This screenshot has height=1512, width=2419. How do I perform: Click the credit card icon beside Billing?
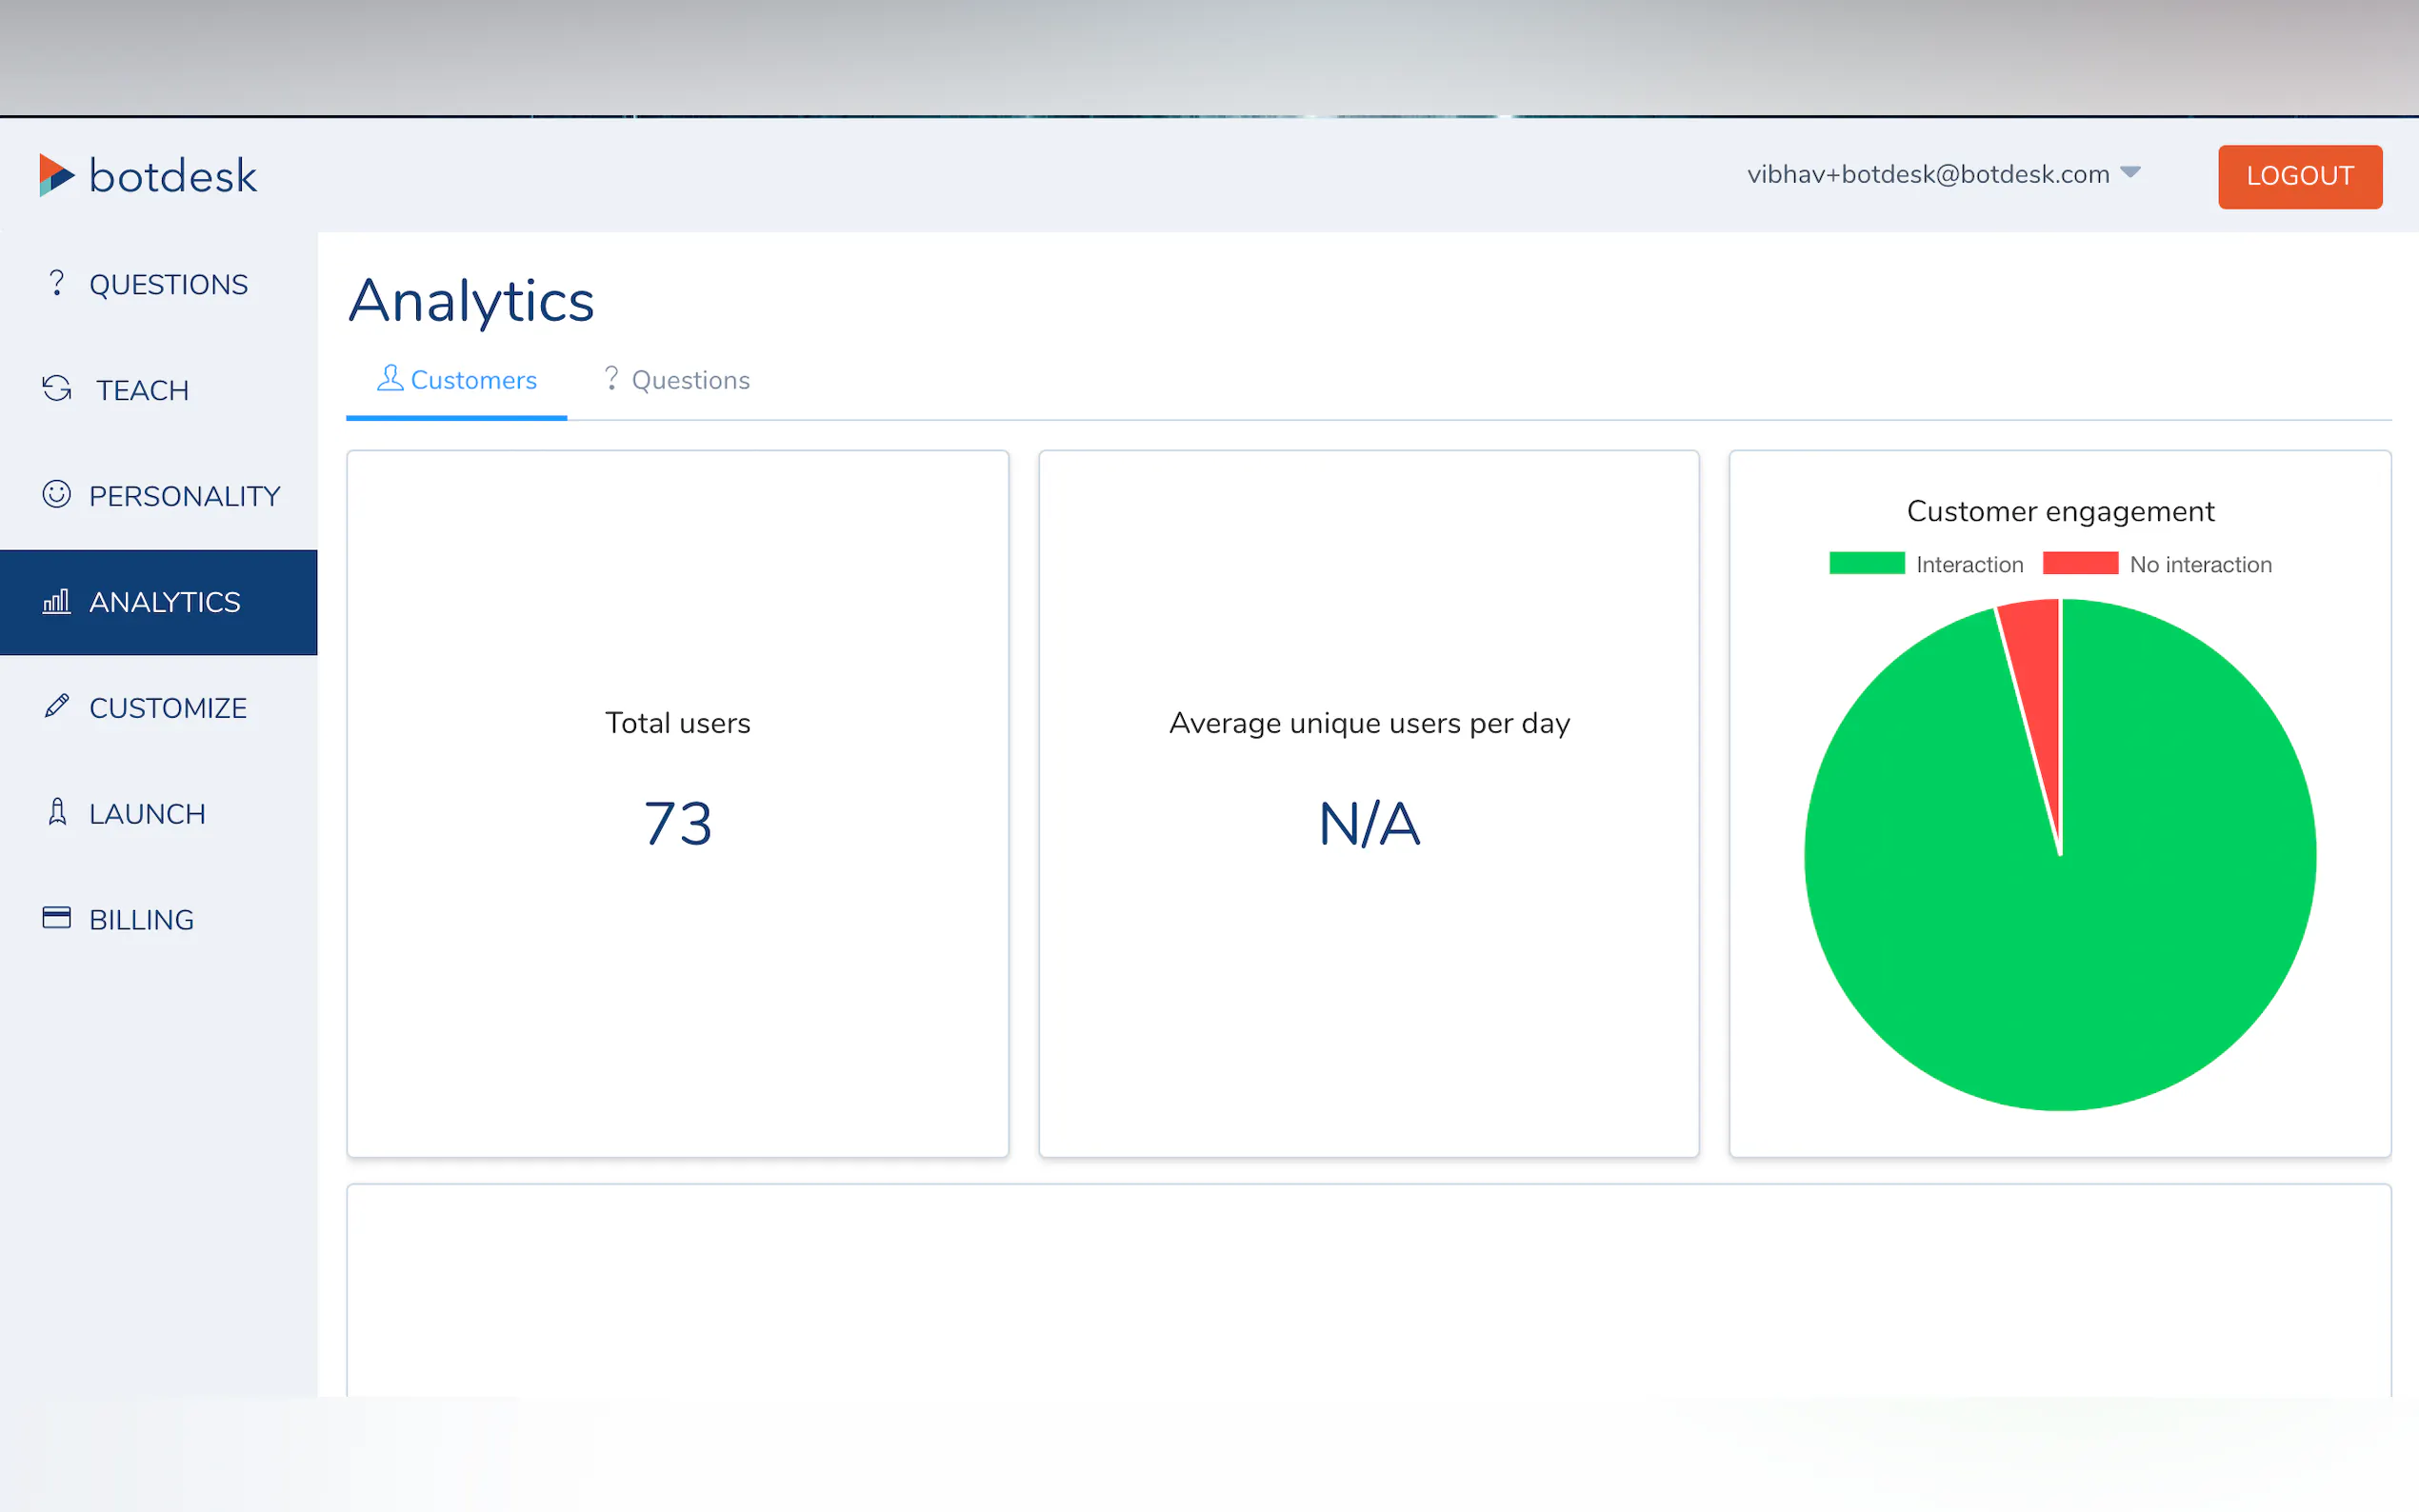click(x=57, y=918)
